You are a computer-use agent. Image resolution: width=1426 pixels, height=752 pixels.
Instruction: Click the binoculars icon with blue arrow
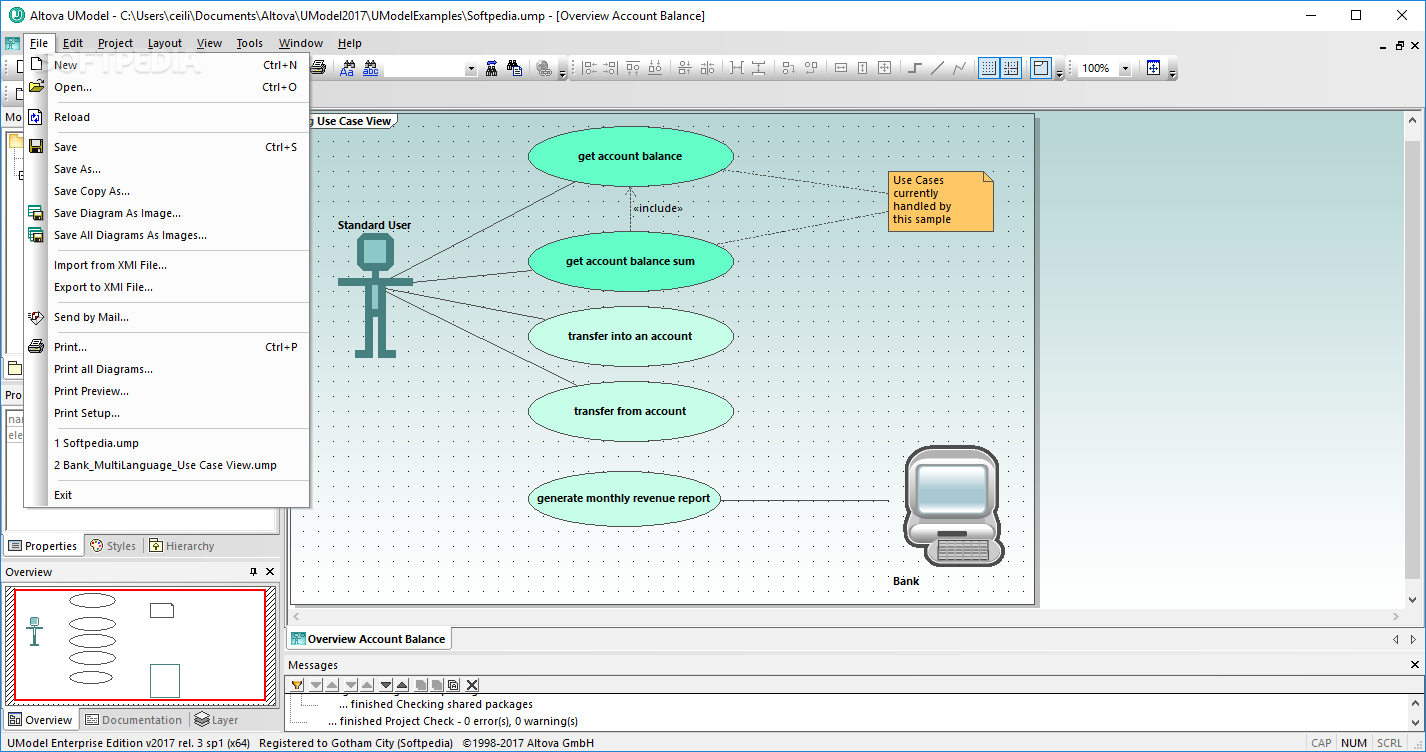(x=491, y=68)
